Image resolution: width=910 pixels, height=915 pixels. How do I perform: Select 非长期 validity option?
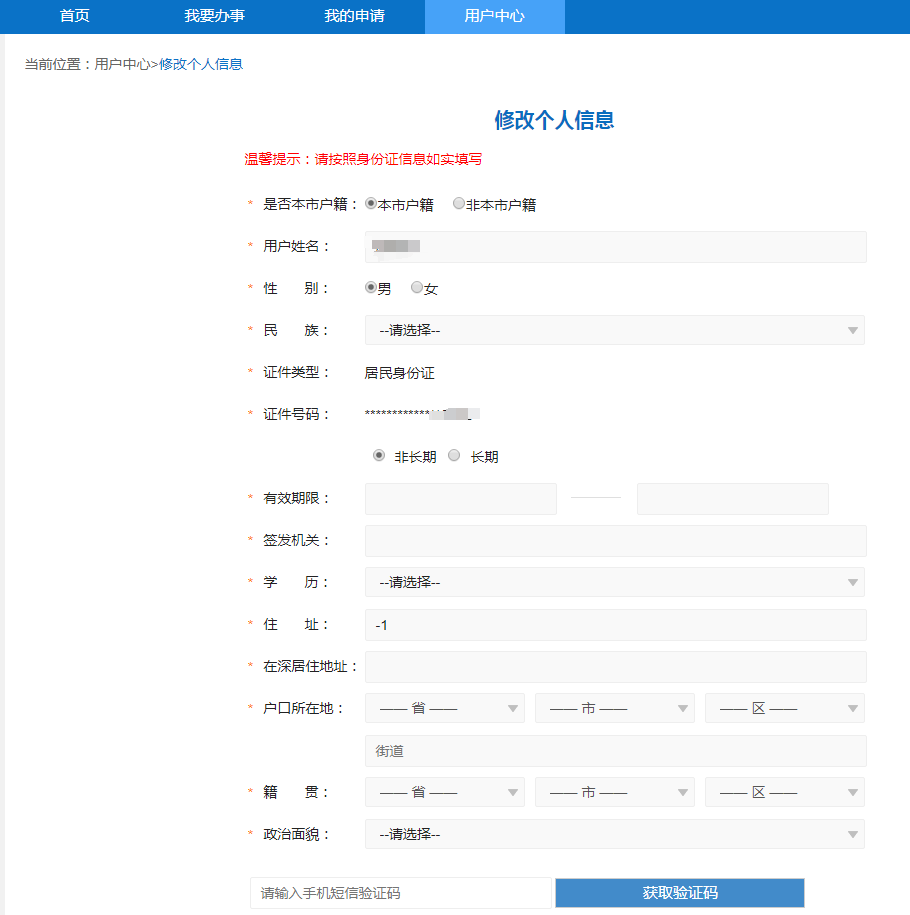(x=378, y=454)
